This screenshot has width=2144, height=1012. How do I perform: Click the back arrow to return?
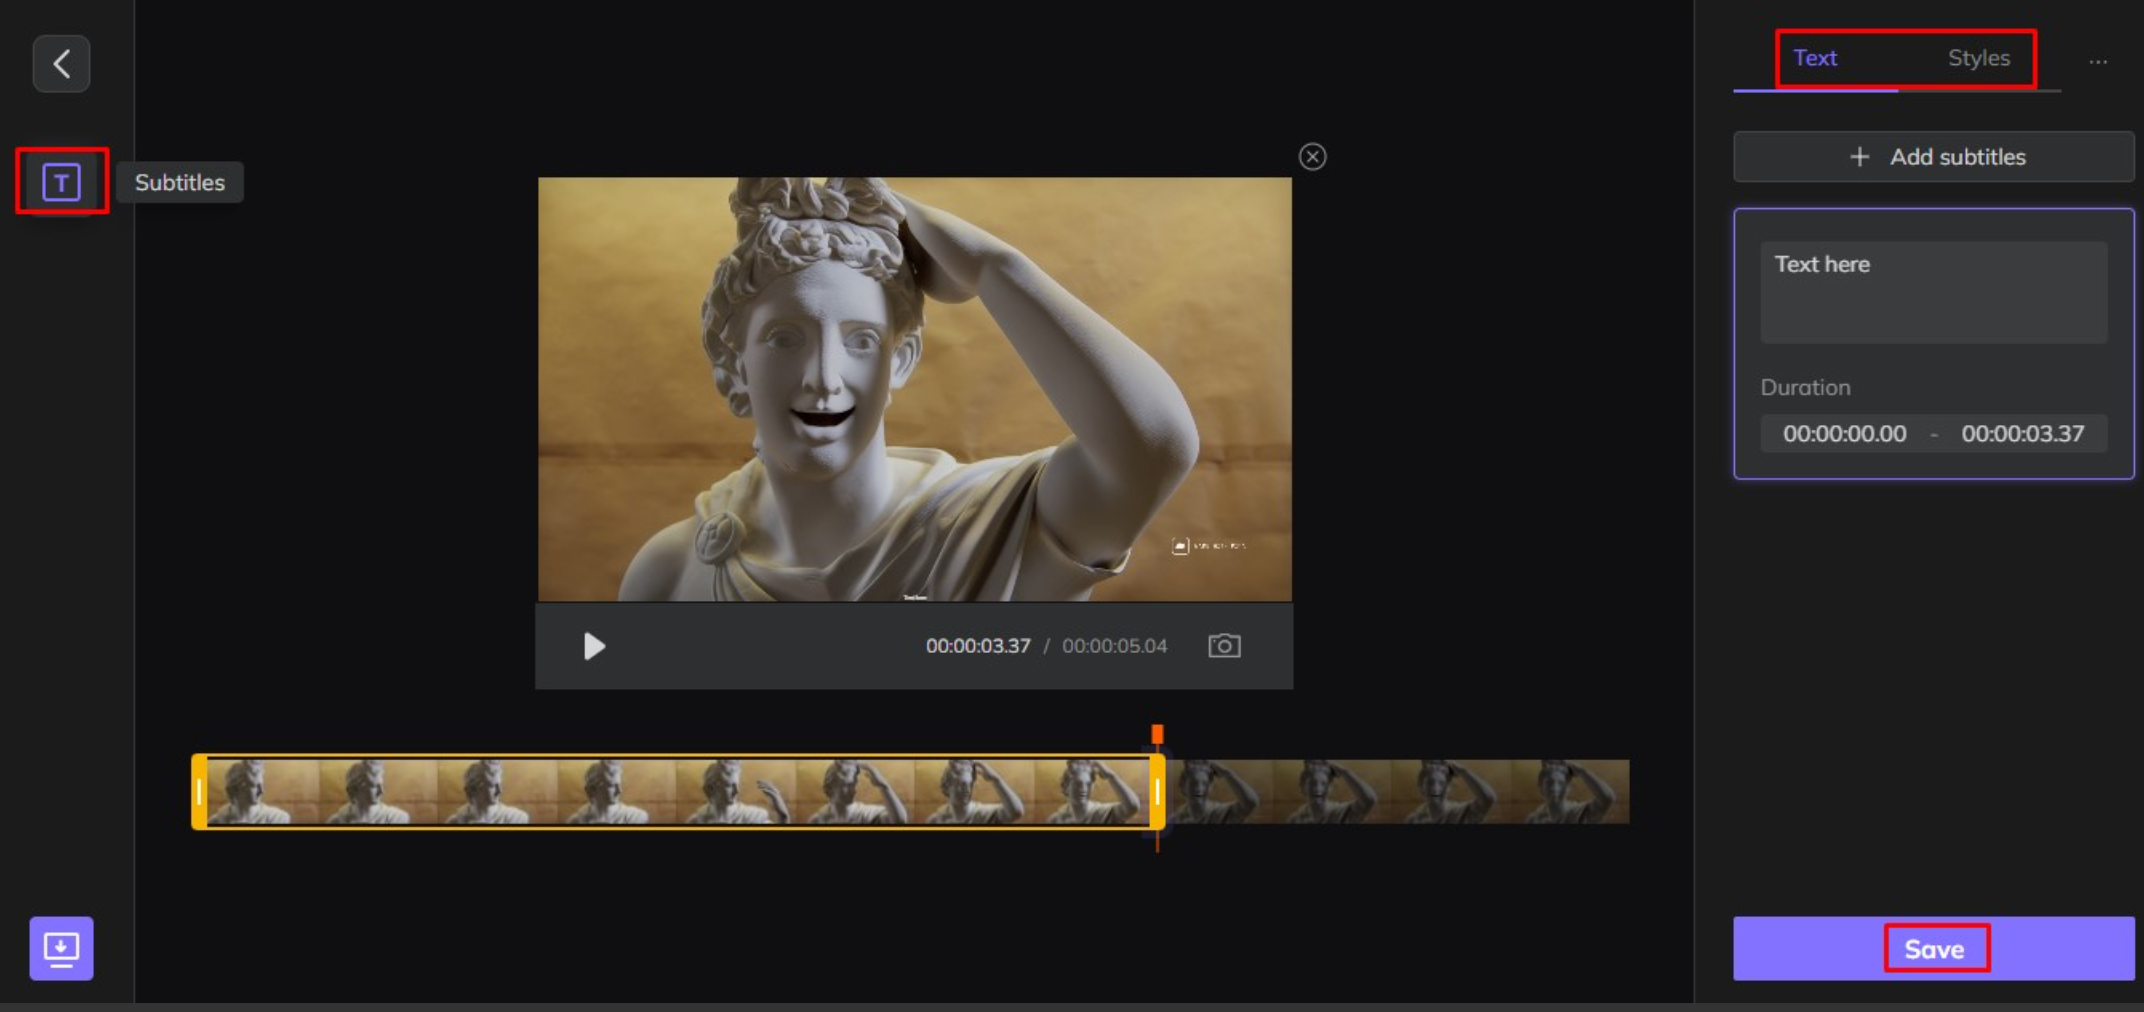tap(61, 63)
